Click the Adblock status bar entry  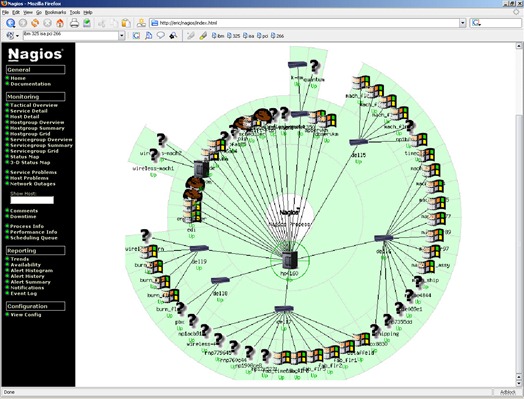(x=508, y=392)
